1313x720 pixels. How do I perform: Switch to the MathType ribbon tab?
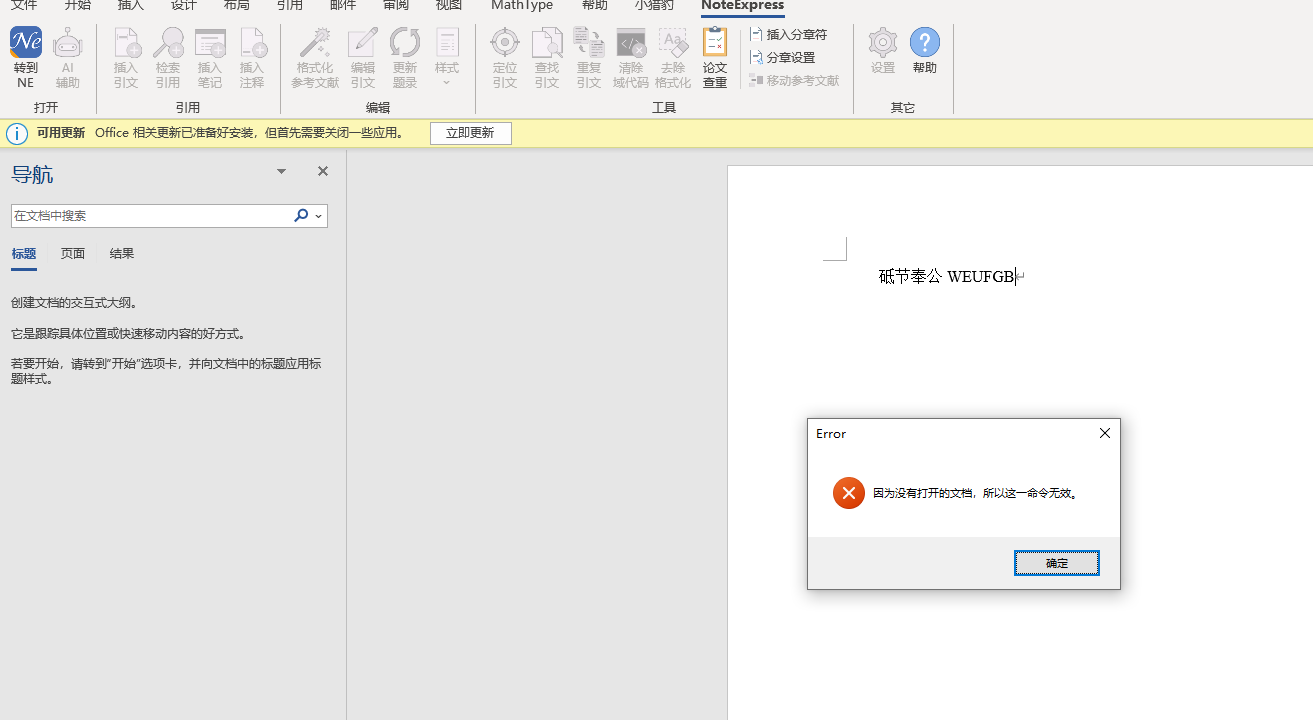(x=522, y=5)
